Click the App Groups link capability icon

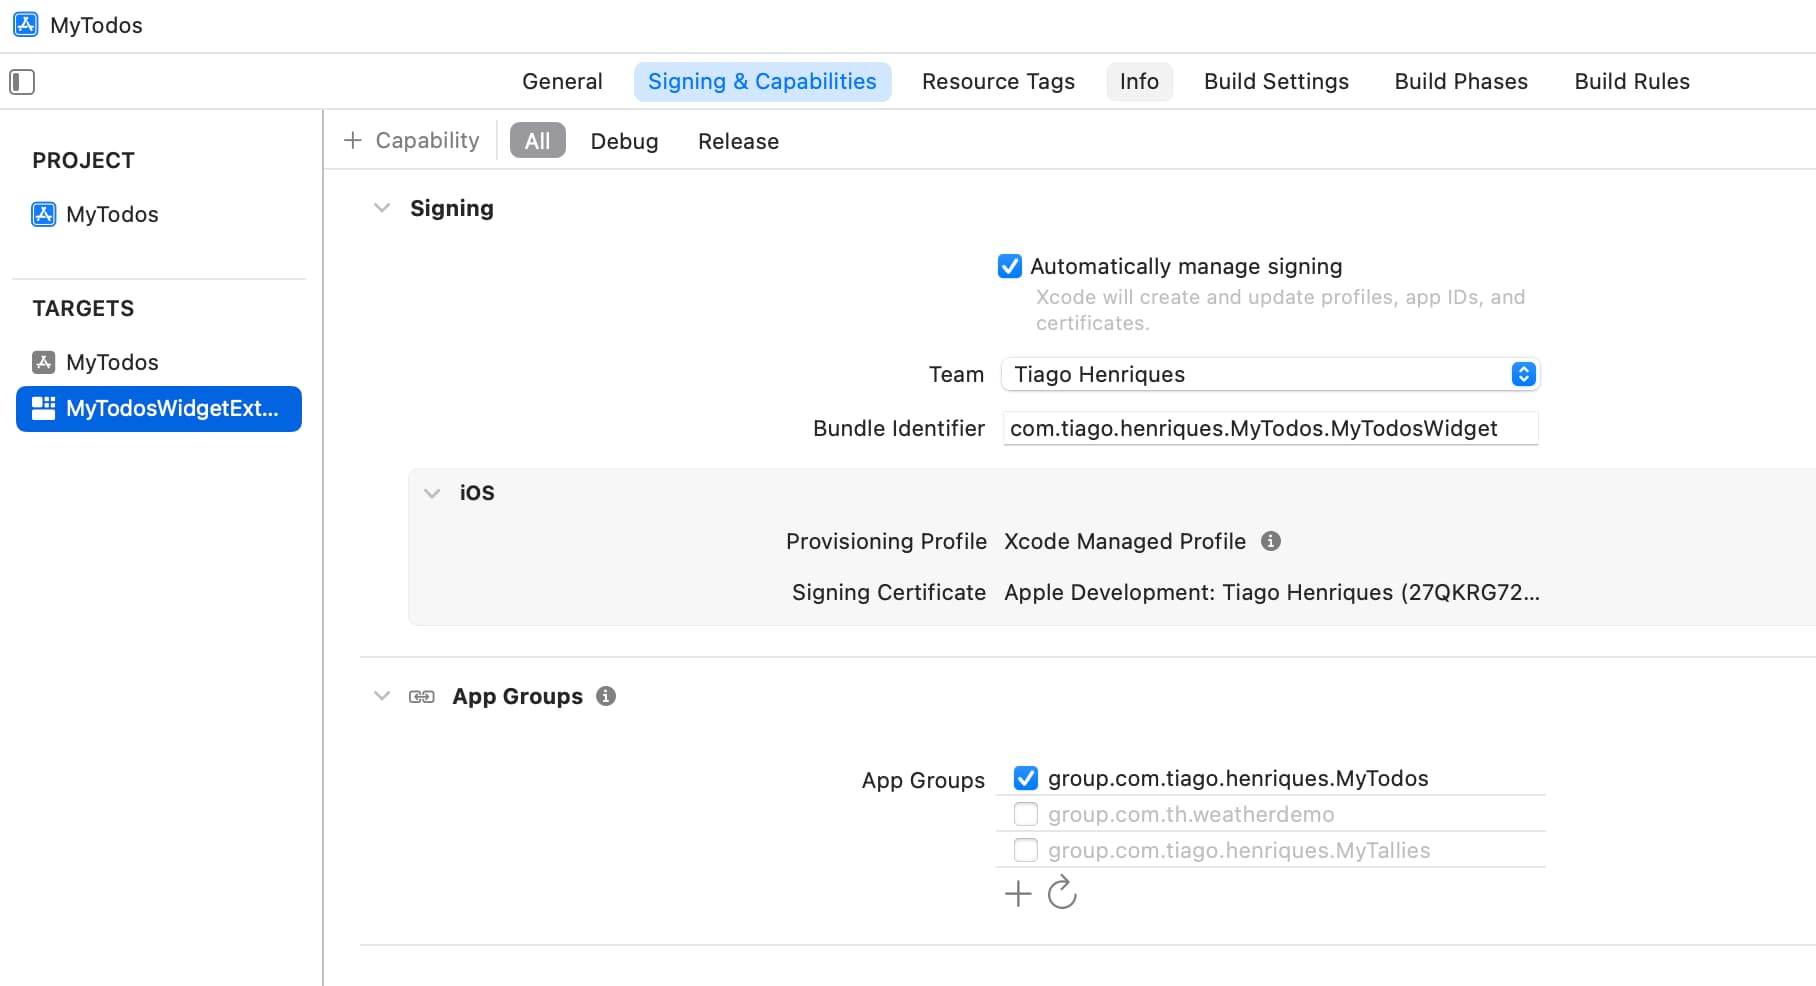click(x=422, y=696)
